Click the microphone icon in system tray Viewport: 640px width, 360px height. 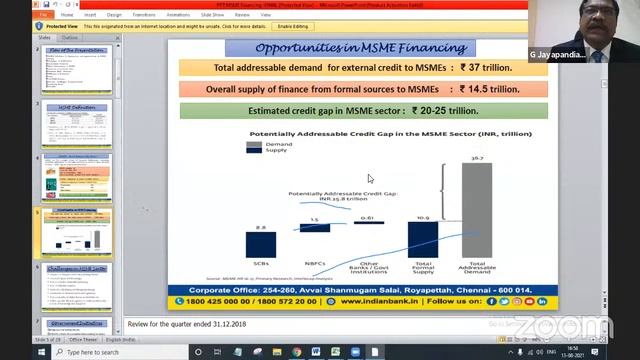point(520,352)
